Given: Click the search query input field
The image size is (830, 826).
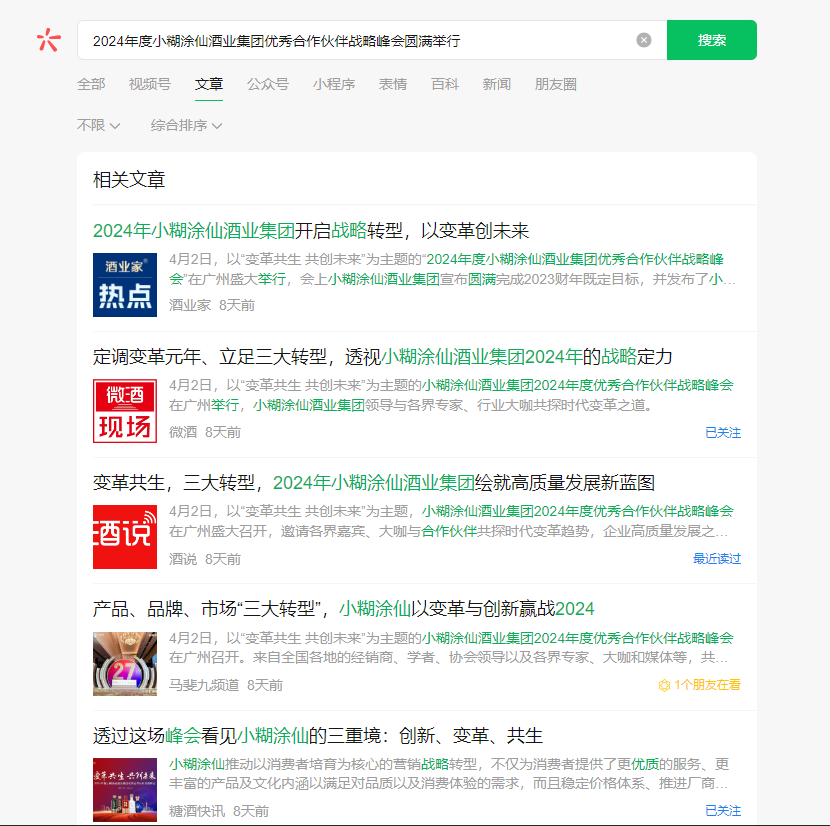Looking at the screenshot, I should click(x=360, y=40).
